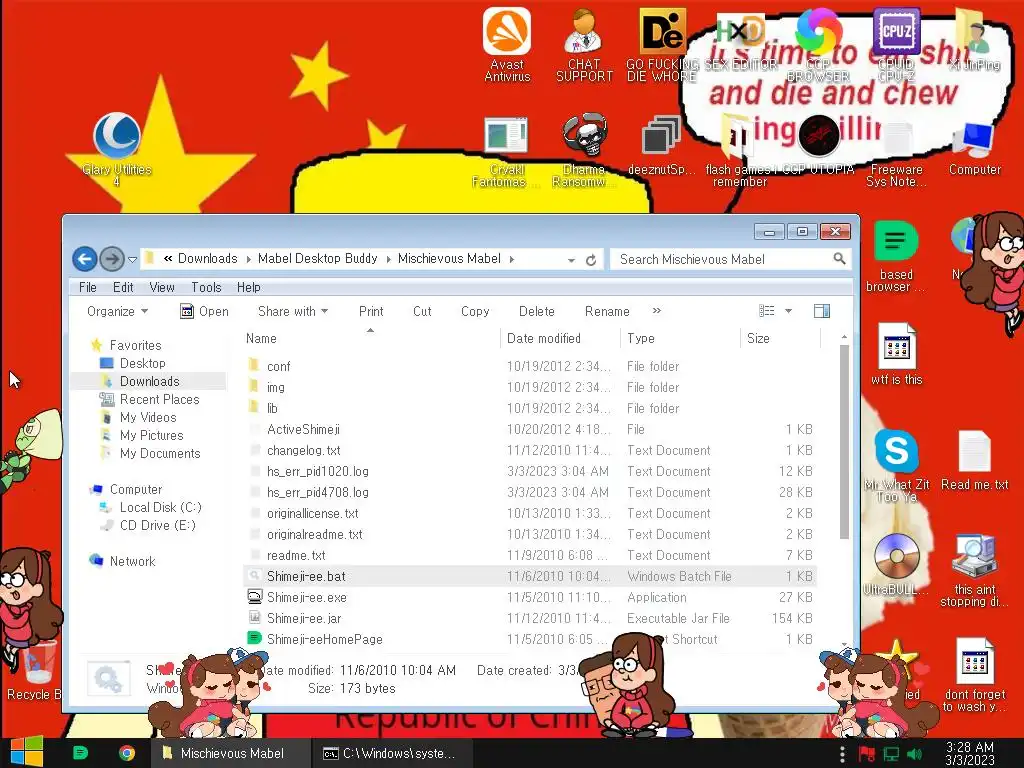Click Copy in the toolbar
This screenshot has width=1024, height=768.
click(x=475, y=312)
